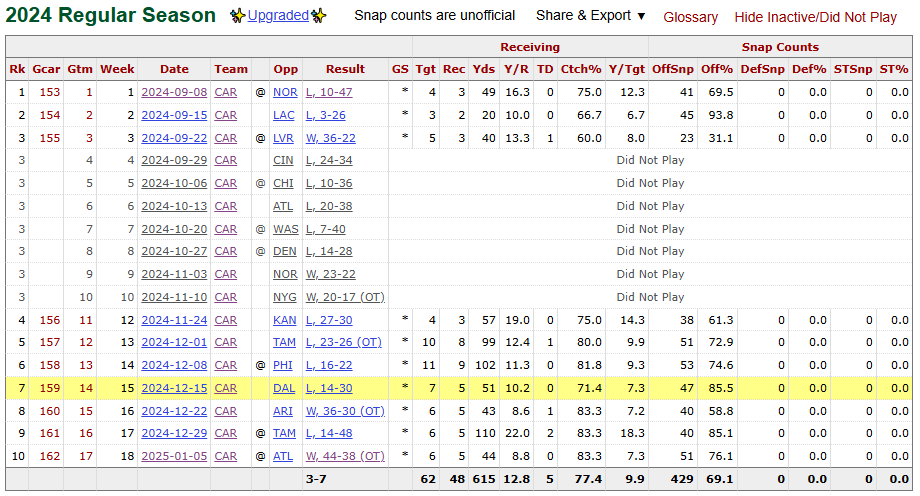Sort by Ctch% column header

[581, 69]
